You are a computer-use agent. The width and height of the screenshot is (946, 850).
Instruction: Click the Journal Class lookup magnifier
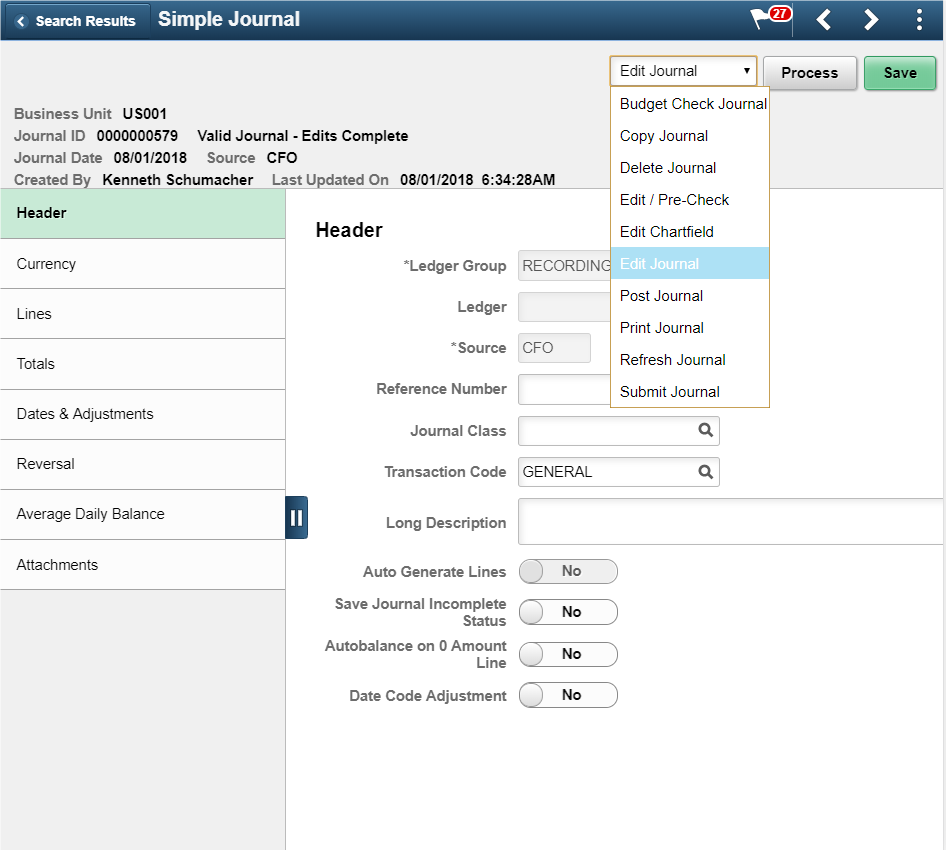pos(705,430)
